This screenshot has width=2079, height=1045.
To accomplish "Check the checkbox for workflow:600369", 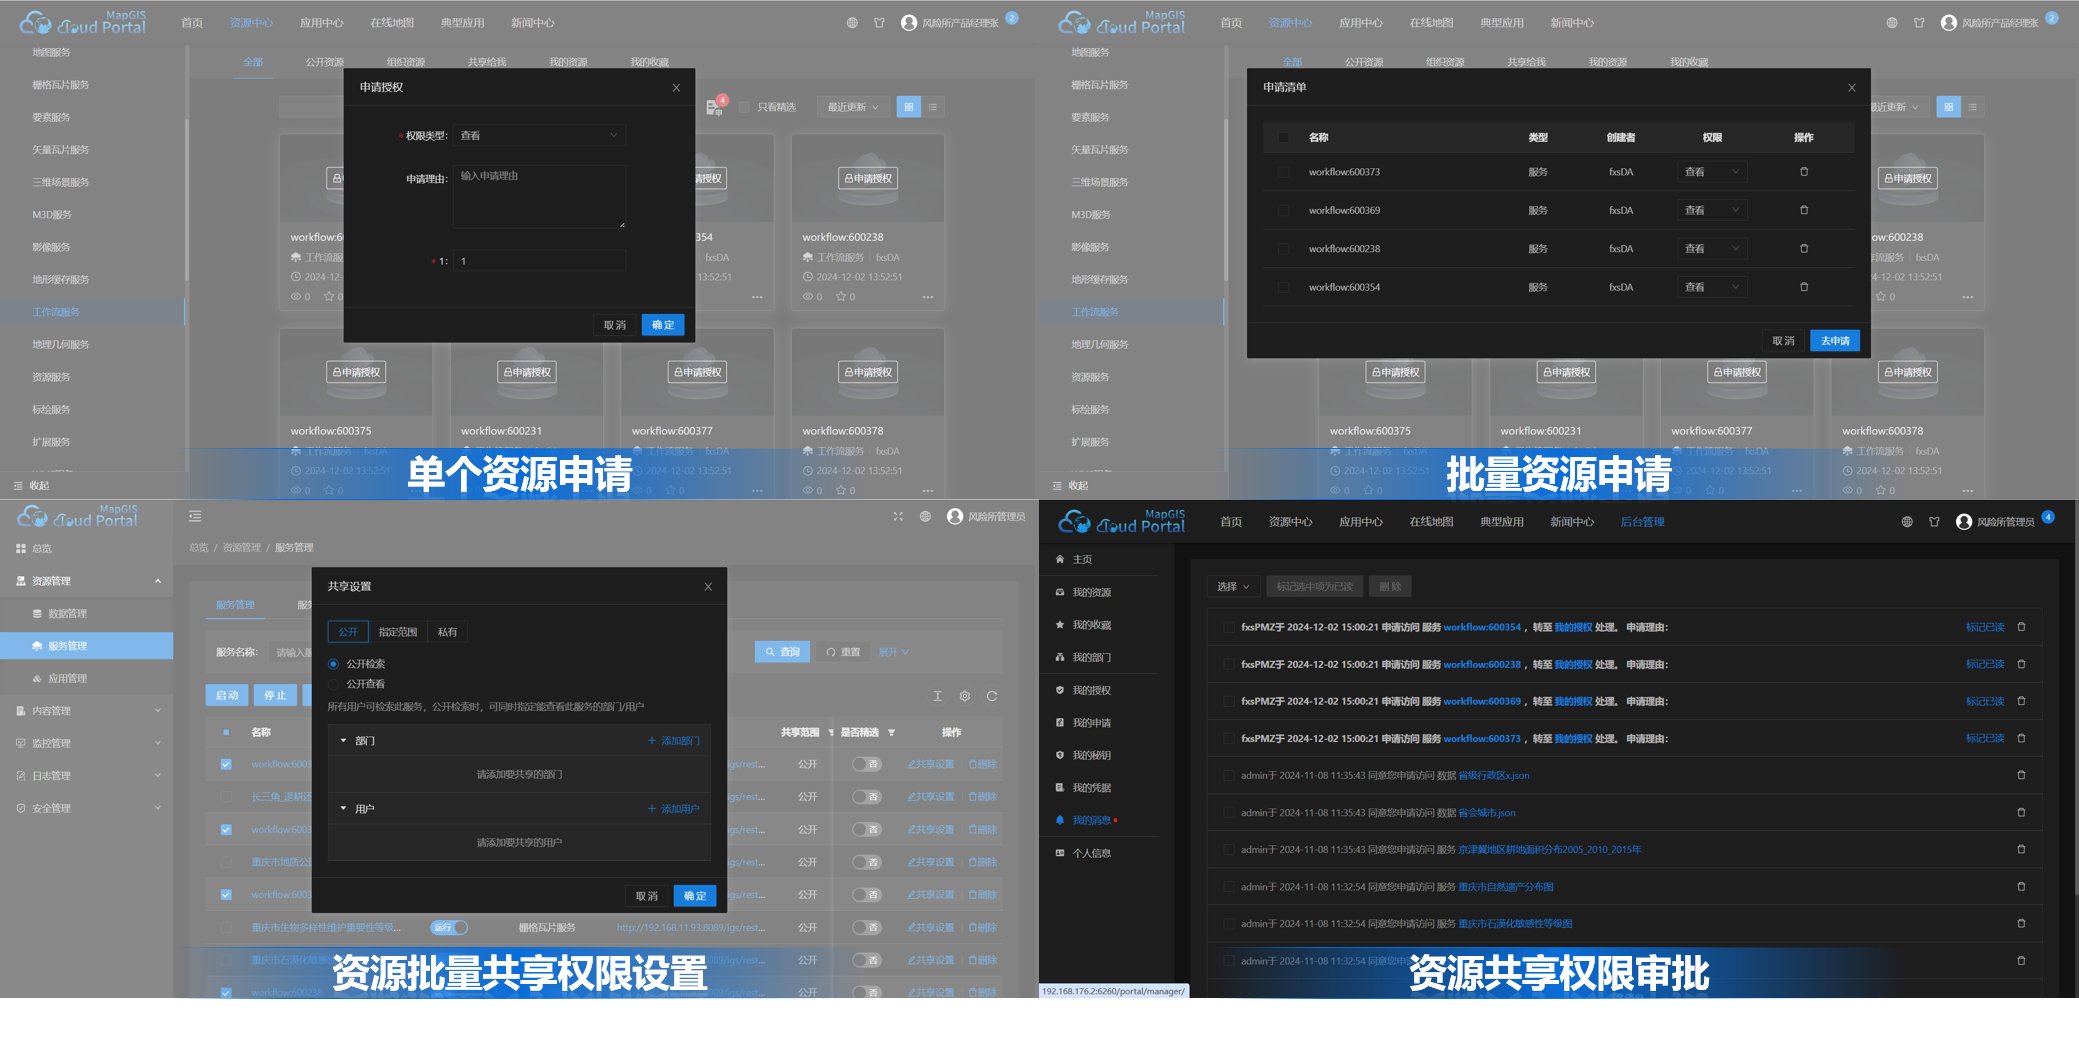I will pos(1284,210).
